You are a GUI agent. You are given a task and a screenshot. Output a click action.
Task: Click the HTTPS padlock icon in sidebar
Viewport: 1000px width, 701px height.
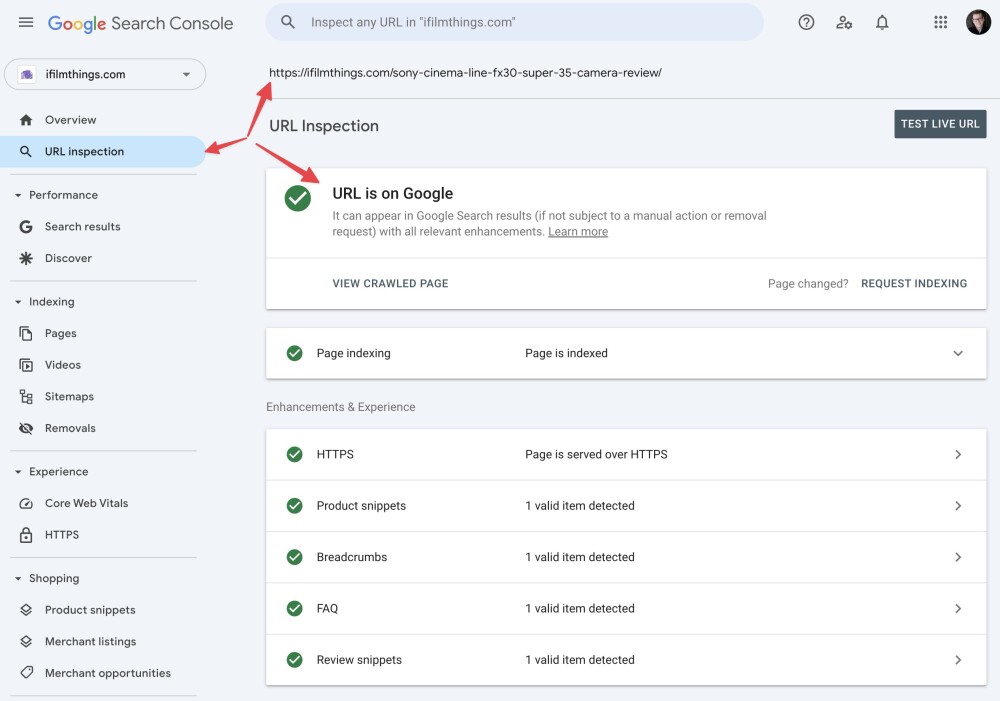(x=26, y=535)
